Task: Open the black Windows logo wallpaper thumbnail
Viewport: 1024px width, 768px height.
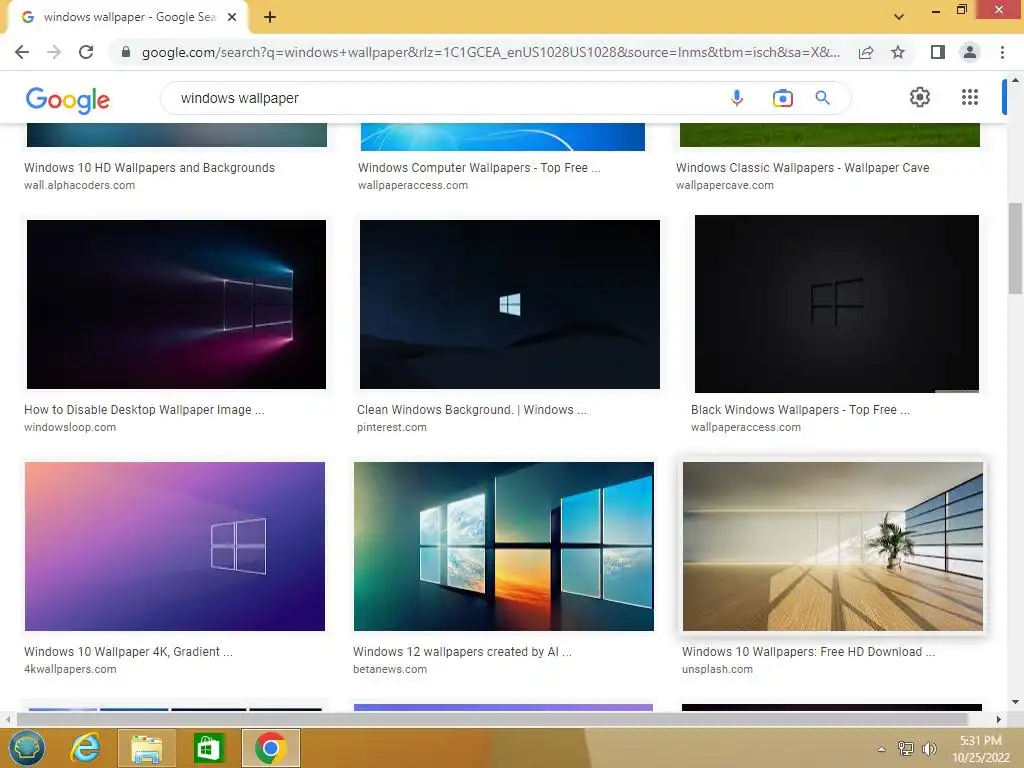Action: click(837, 304)
